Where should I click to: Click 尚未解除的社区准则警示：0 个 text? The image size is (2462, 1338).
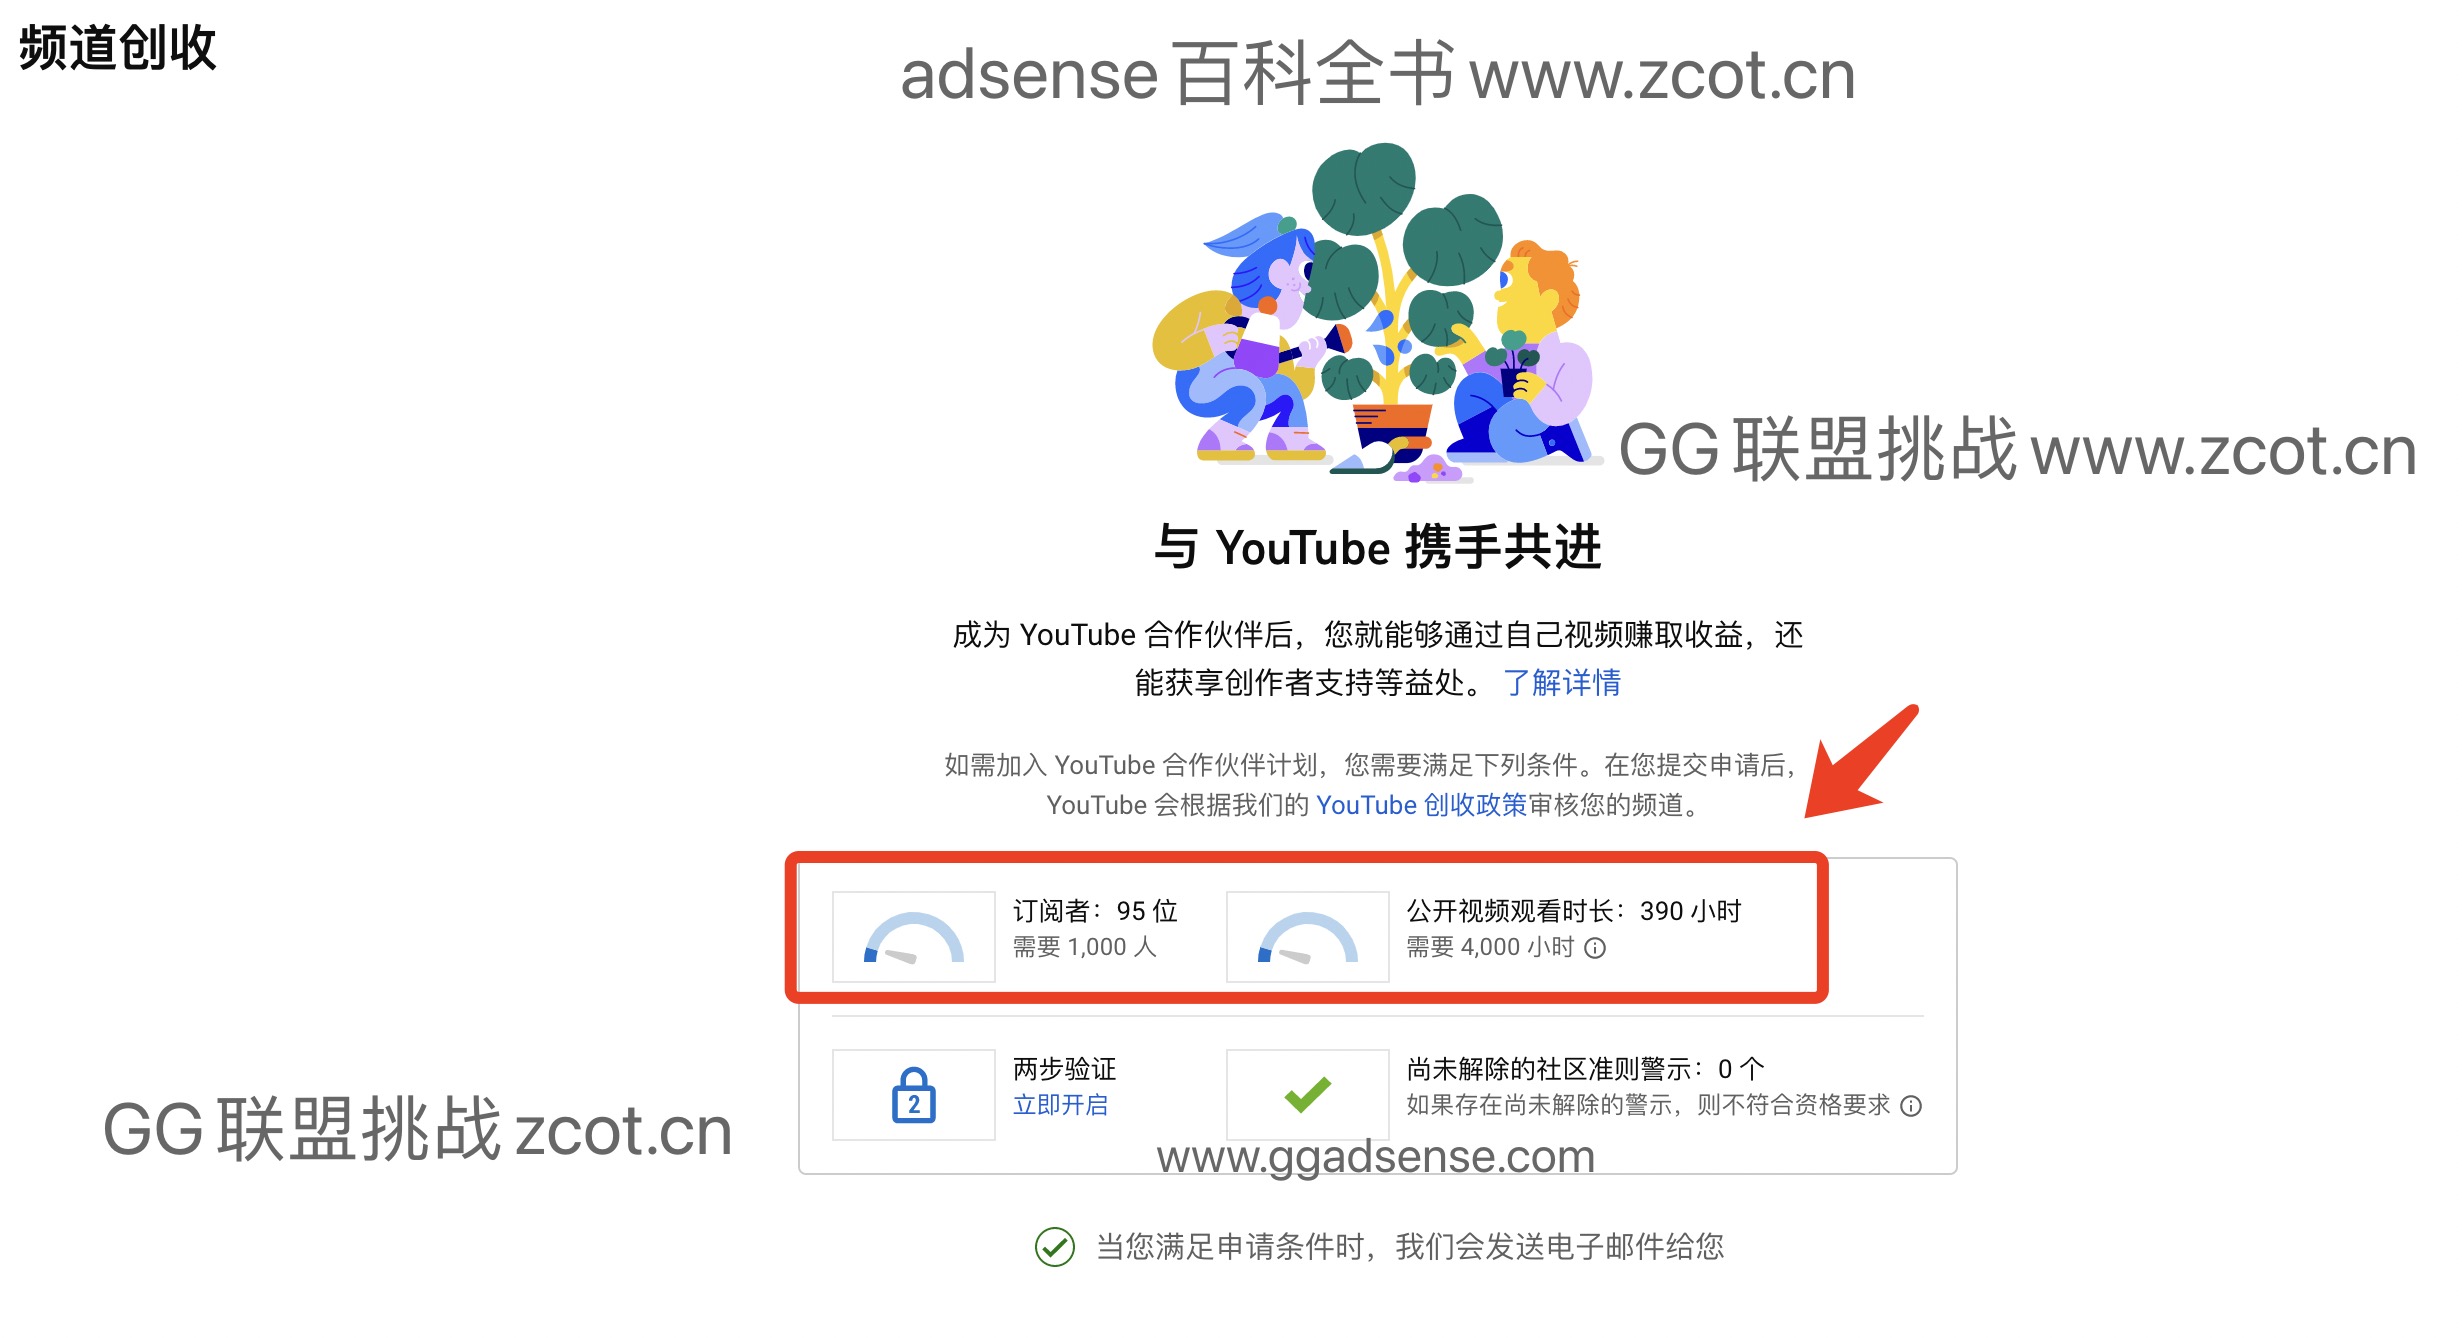tap(1585, 1069)
